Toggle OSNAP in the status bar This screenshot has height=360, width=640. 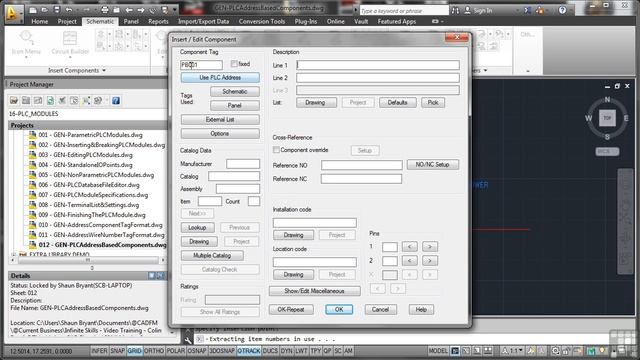[197, 351]
